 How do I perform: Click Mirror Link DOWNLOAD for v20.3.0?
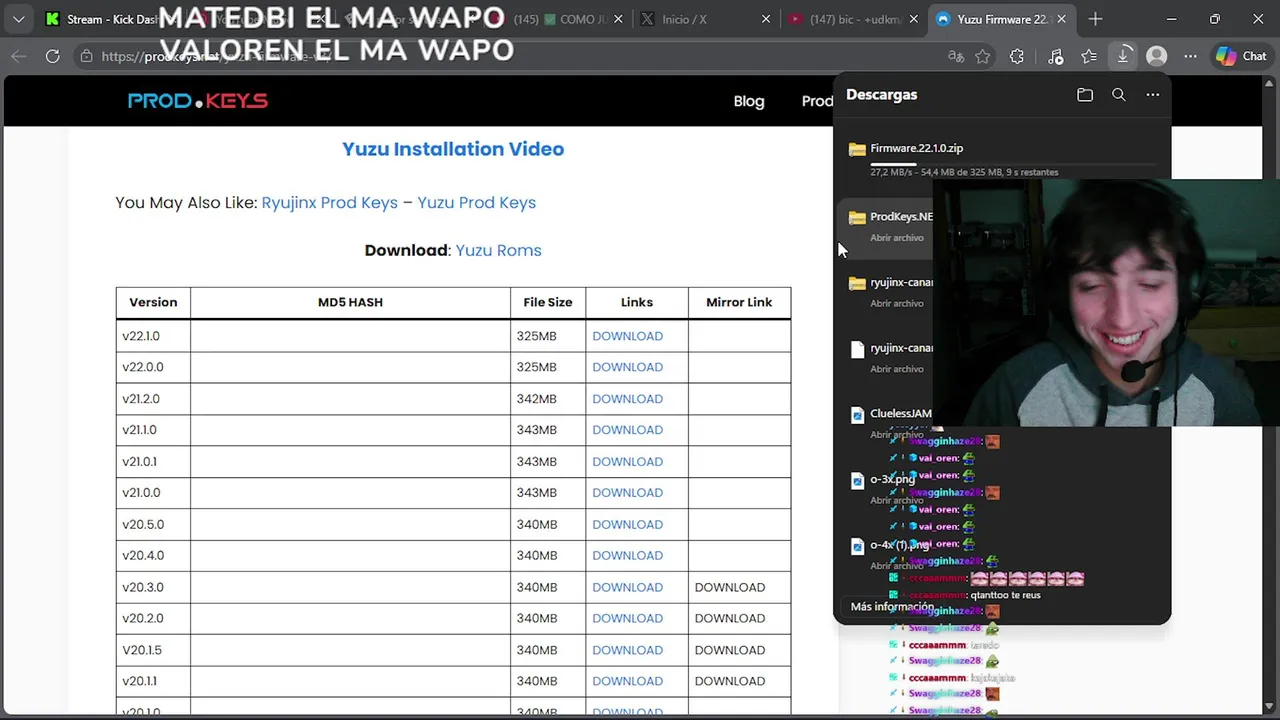(730, 588)
